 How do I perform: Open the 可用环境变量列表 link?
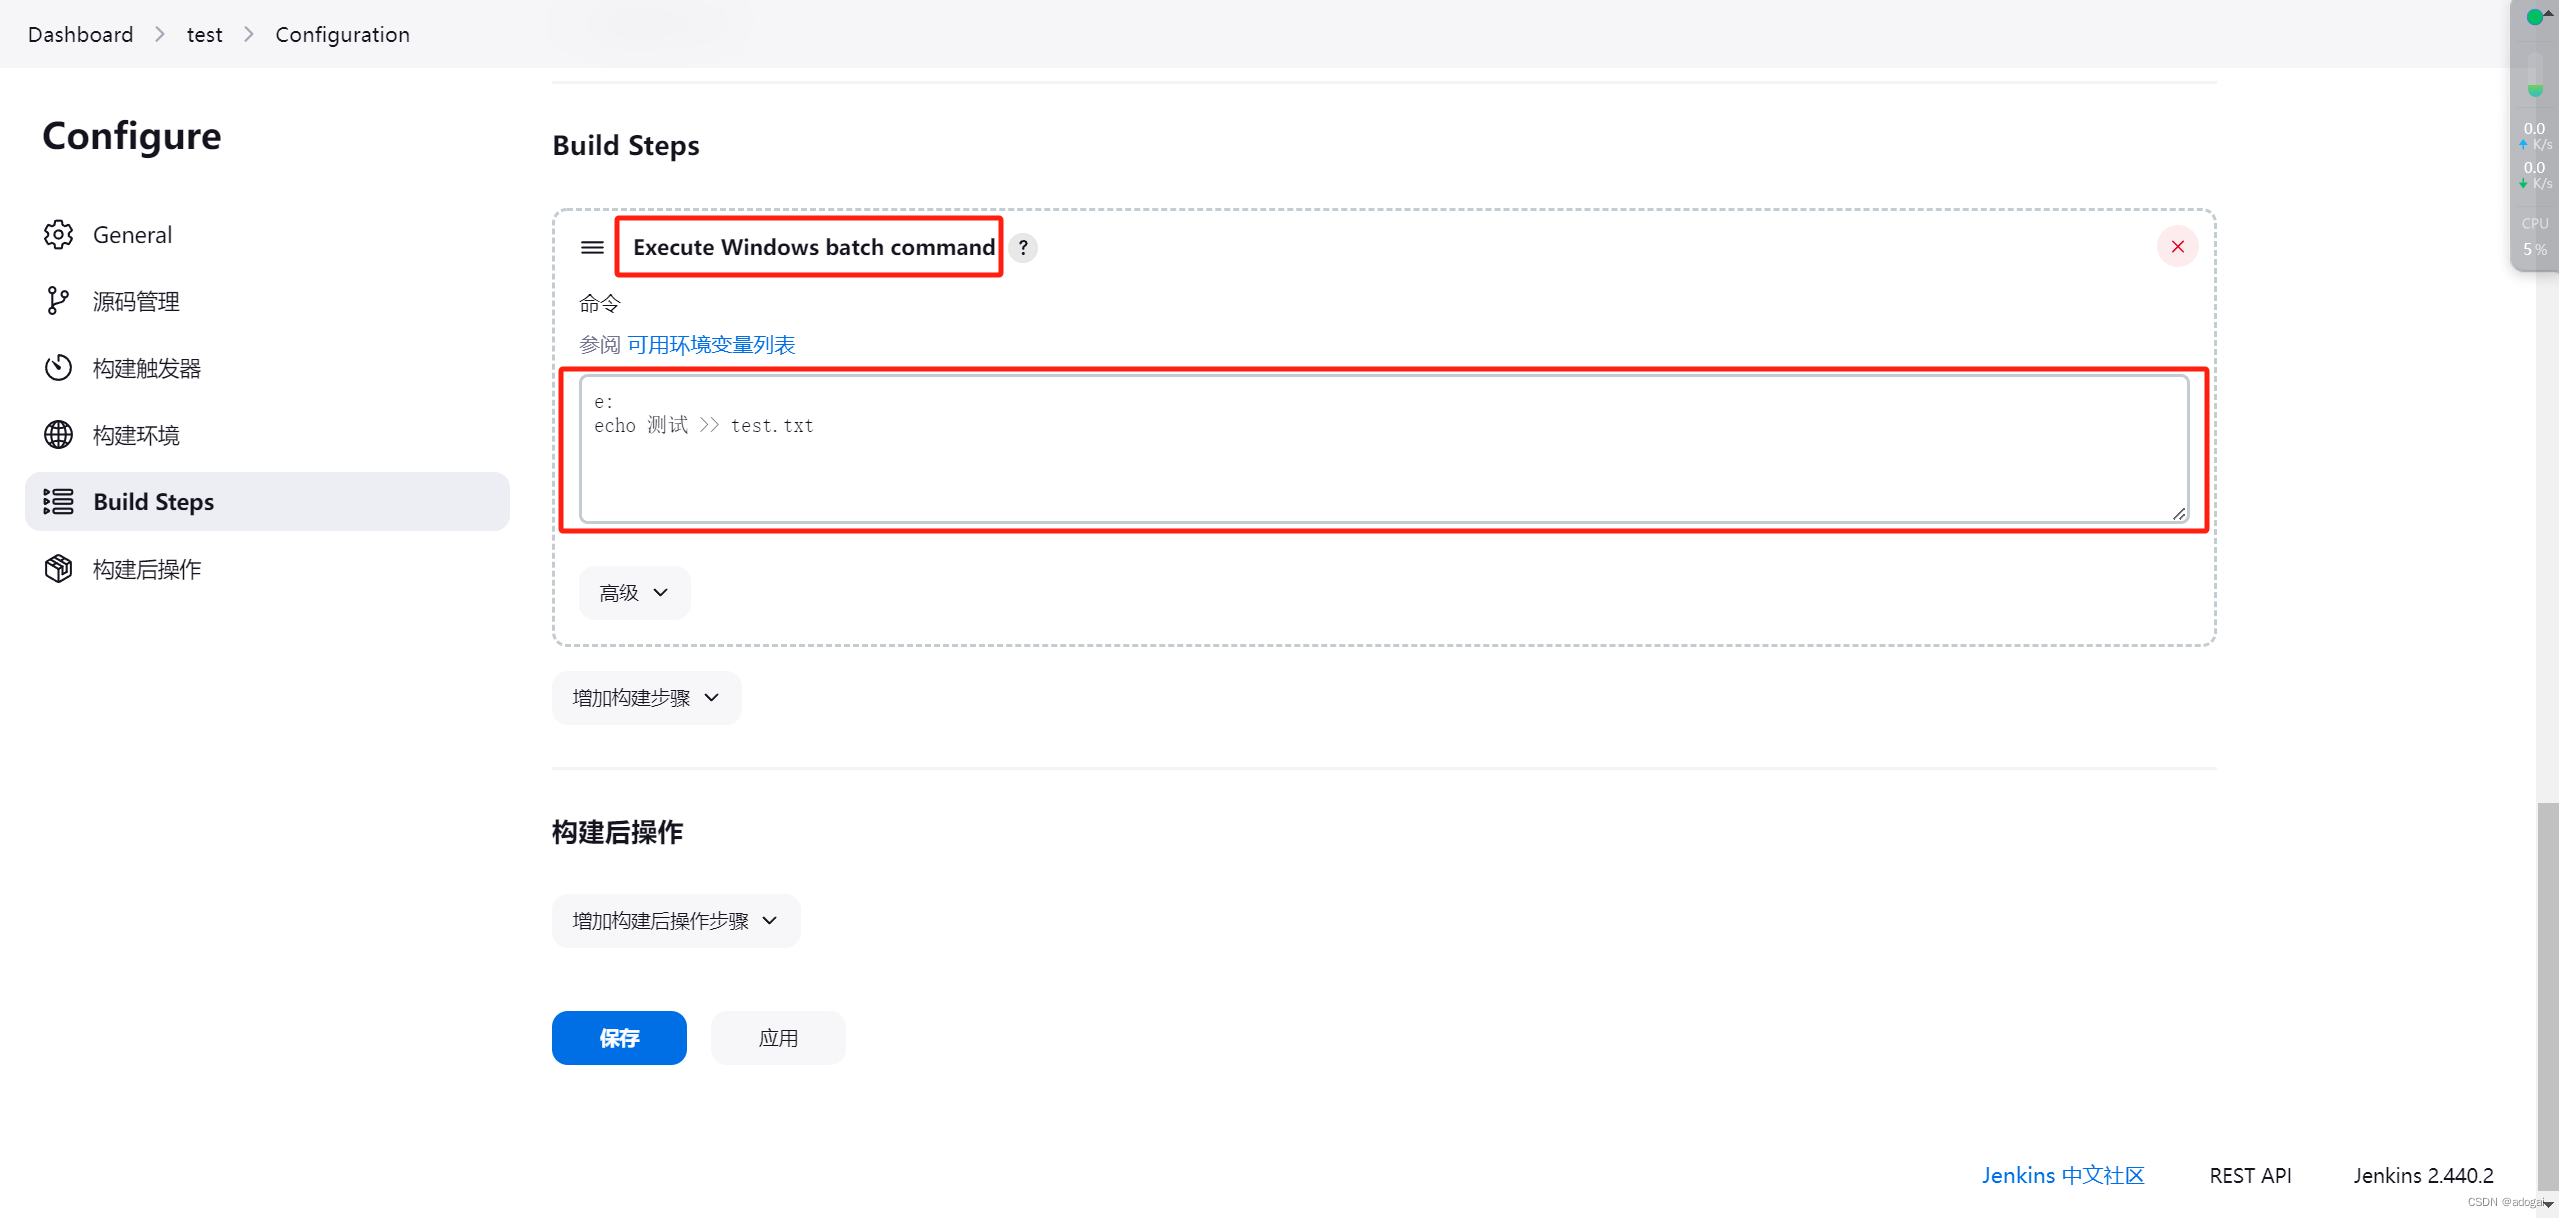coord(711,345)
